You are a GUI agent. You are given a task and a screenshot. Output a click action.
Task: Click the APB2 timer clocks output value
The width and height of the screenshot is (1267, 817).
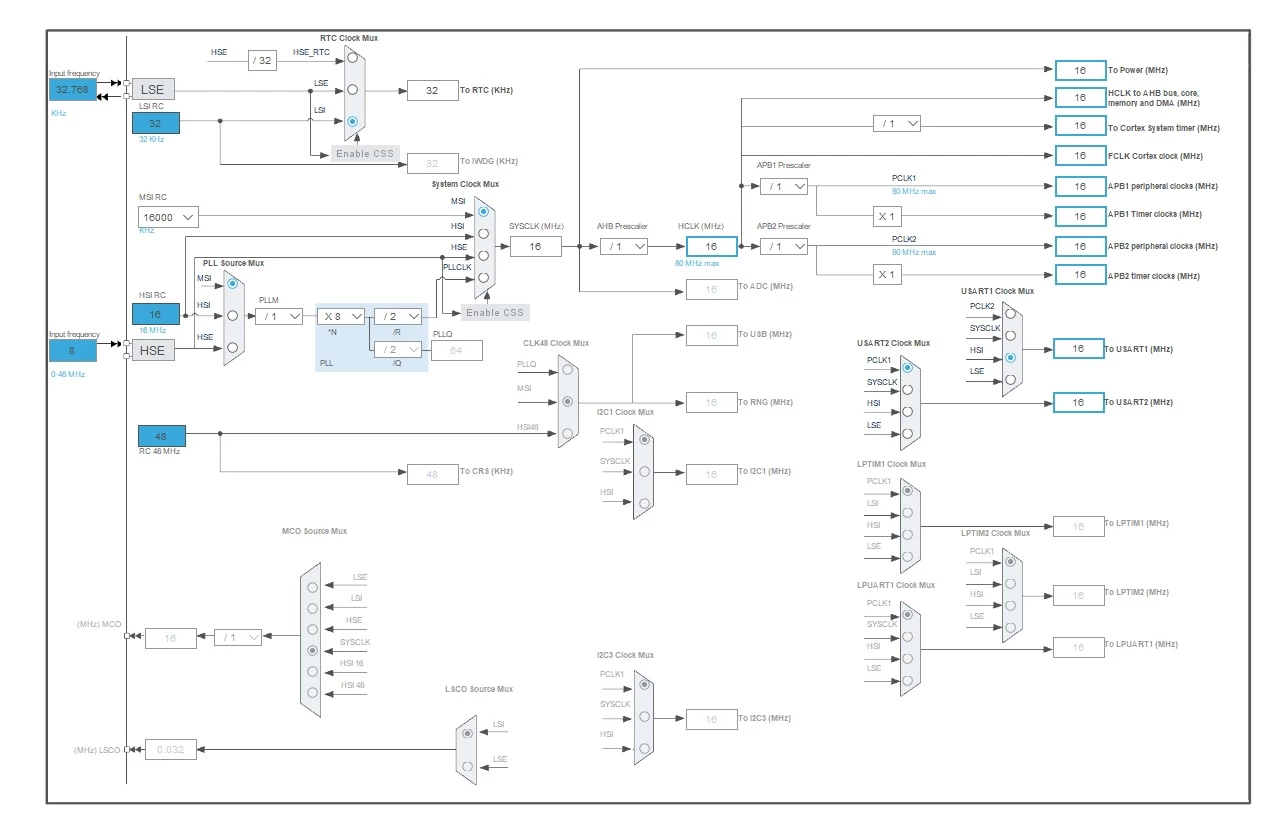[x=1080, y=274]
